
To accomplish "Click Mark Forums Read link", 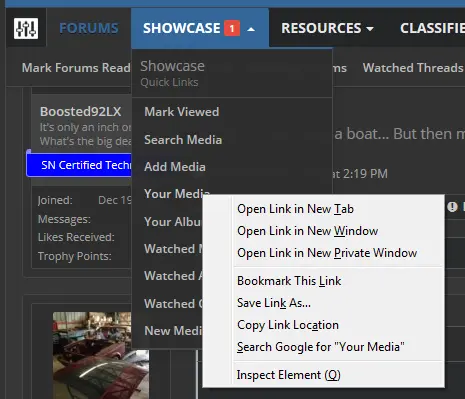I will (x=76, y=68).
